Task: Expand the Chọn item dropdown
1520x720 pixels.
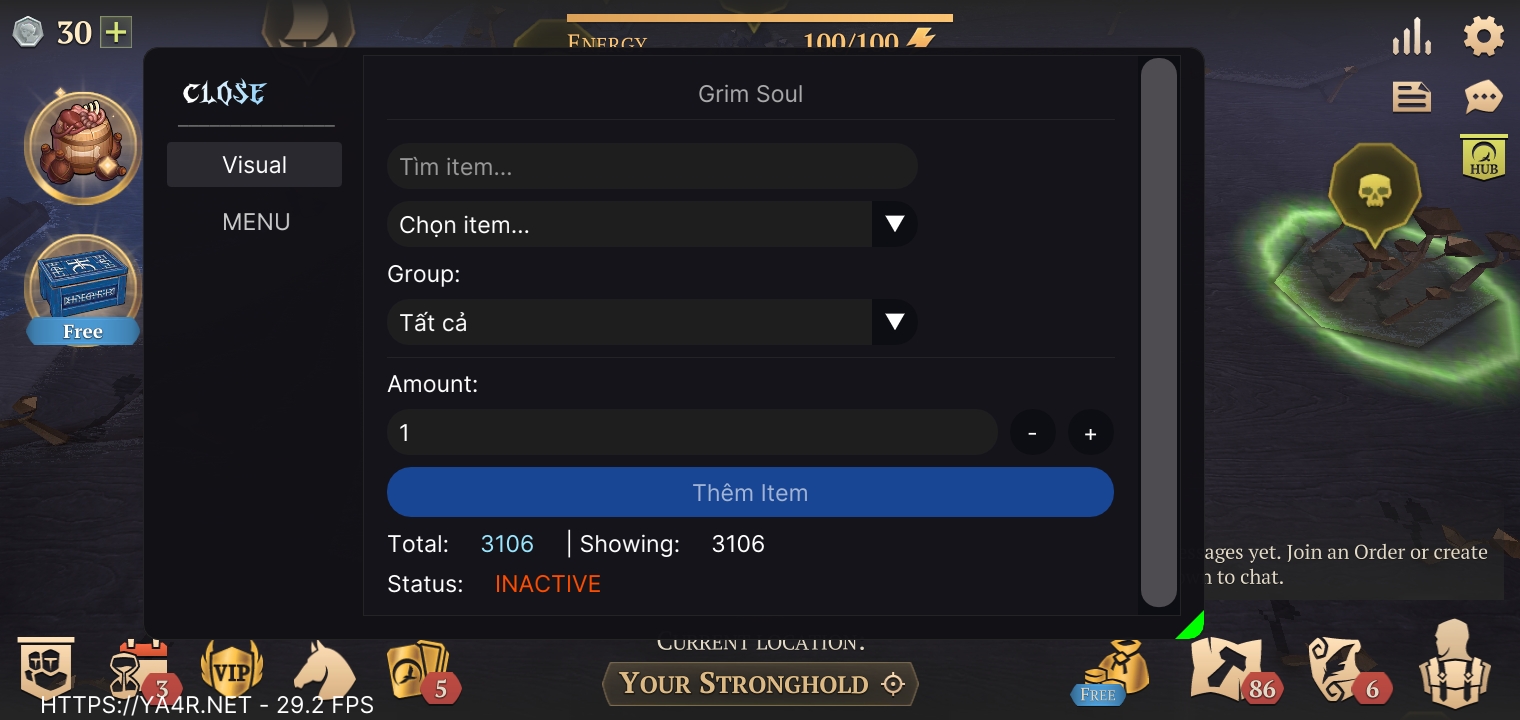Action: (x=894, y=224)
